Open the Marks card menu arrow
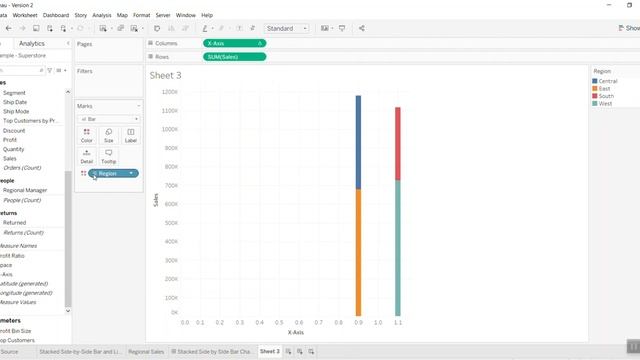 pos(138,106)
